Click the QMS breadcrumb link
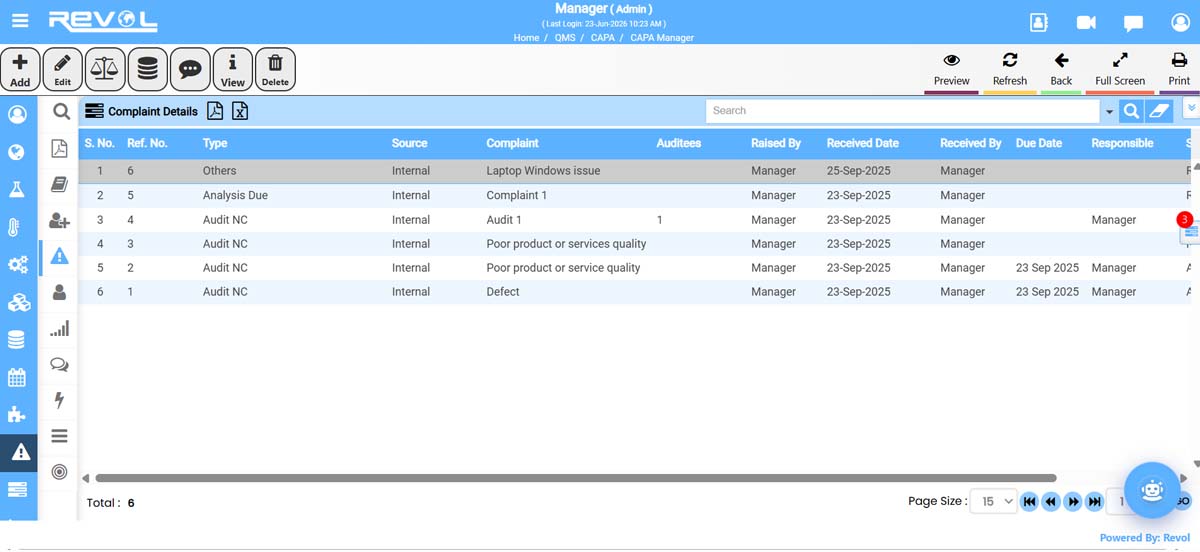This screenshot has width=1200, height=552. point(565,37)
